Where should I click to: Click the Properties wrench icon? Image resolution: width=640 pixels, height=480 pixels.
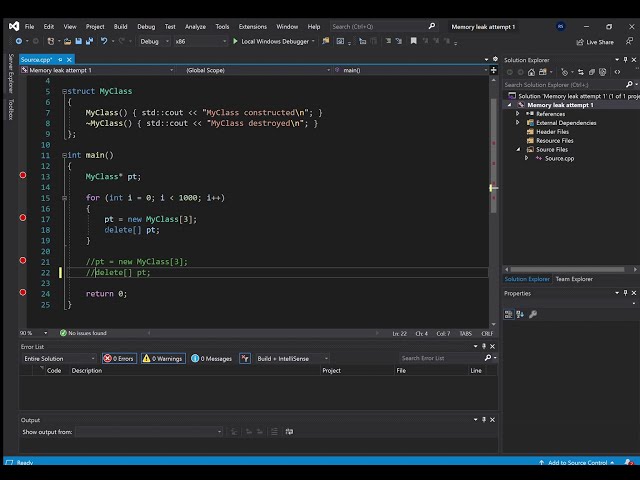533,314
